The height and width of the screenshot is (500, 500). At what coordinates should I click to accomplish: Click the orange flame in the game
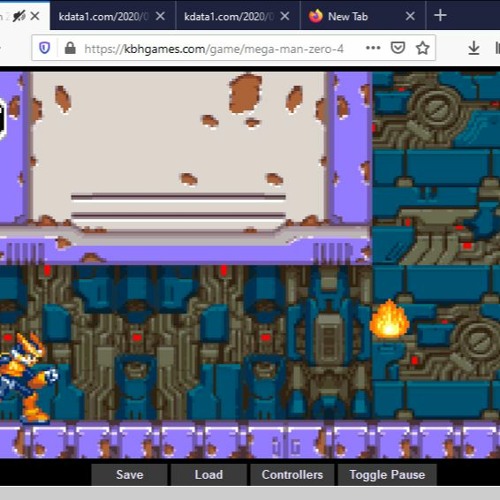coord(389,318)
